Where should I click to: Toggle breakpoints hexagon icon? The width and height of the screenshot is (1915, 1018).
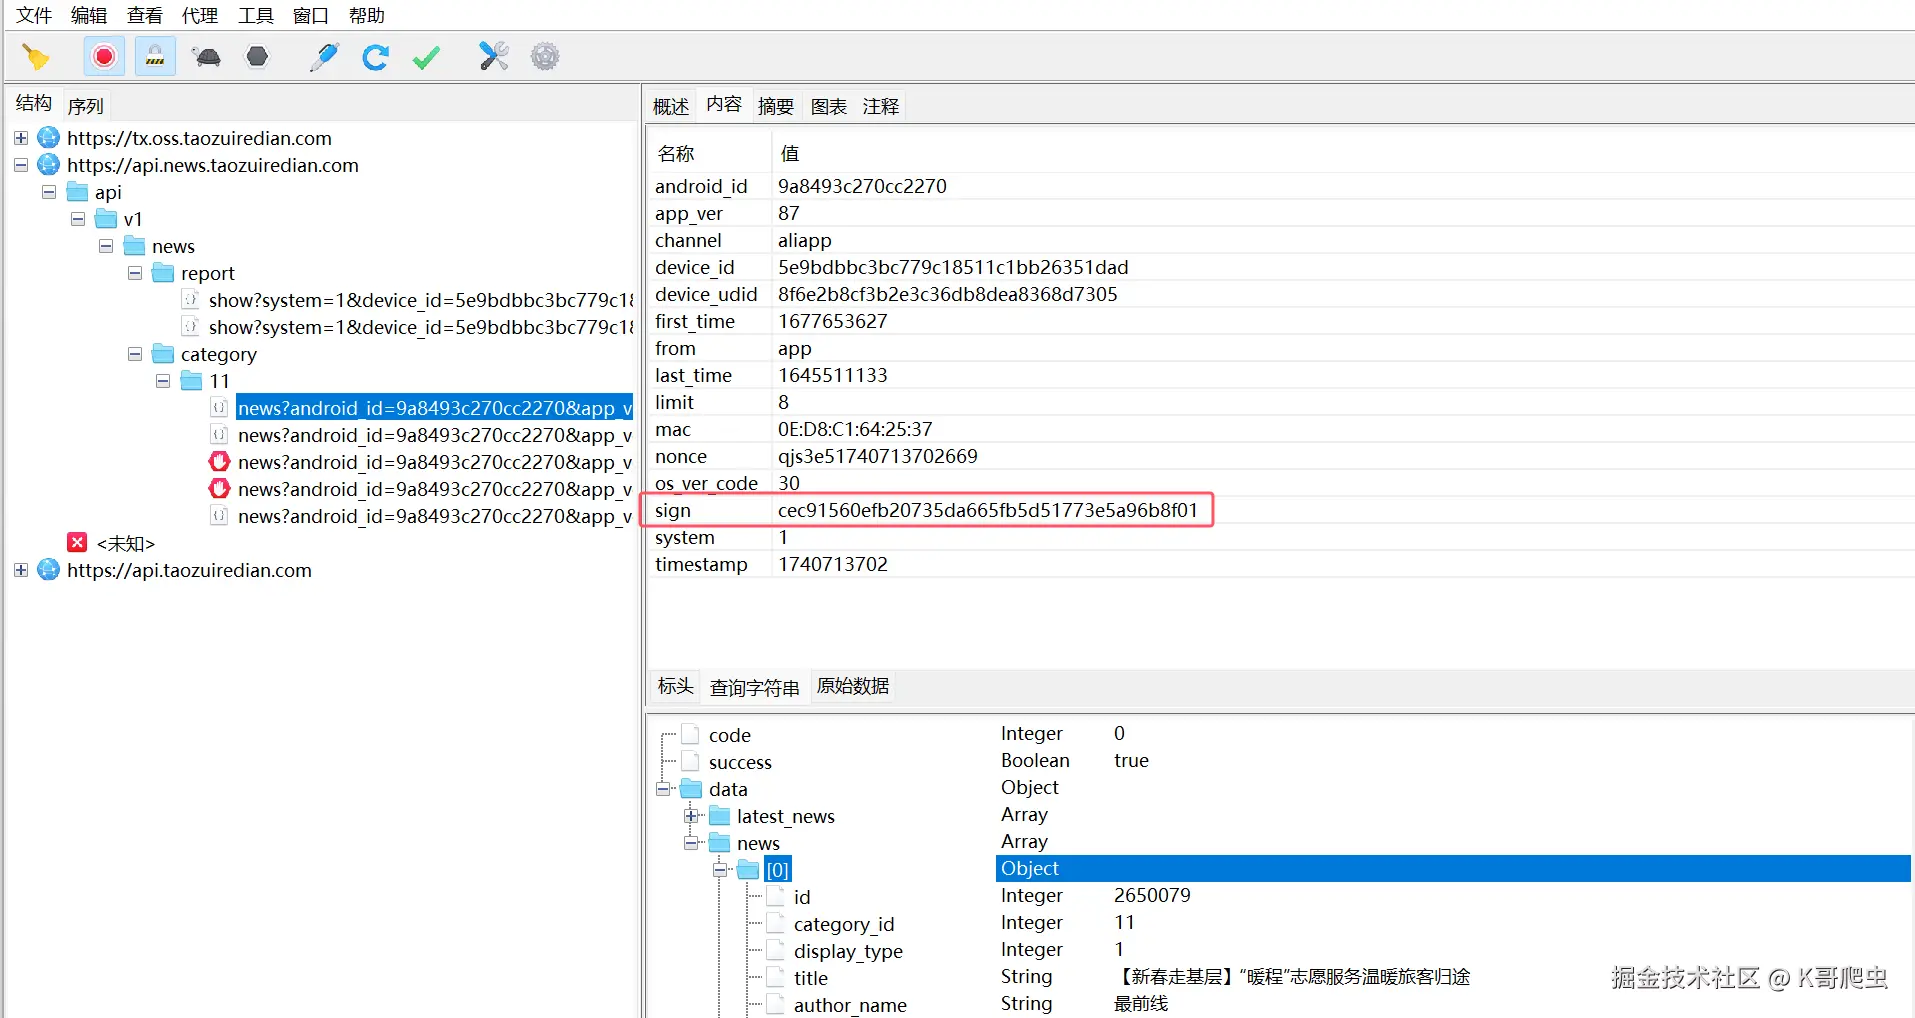258,57
